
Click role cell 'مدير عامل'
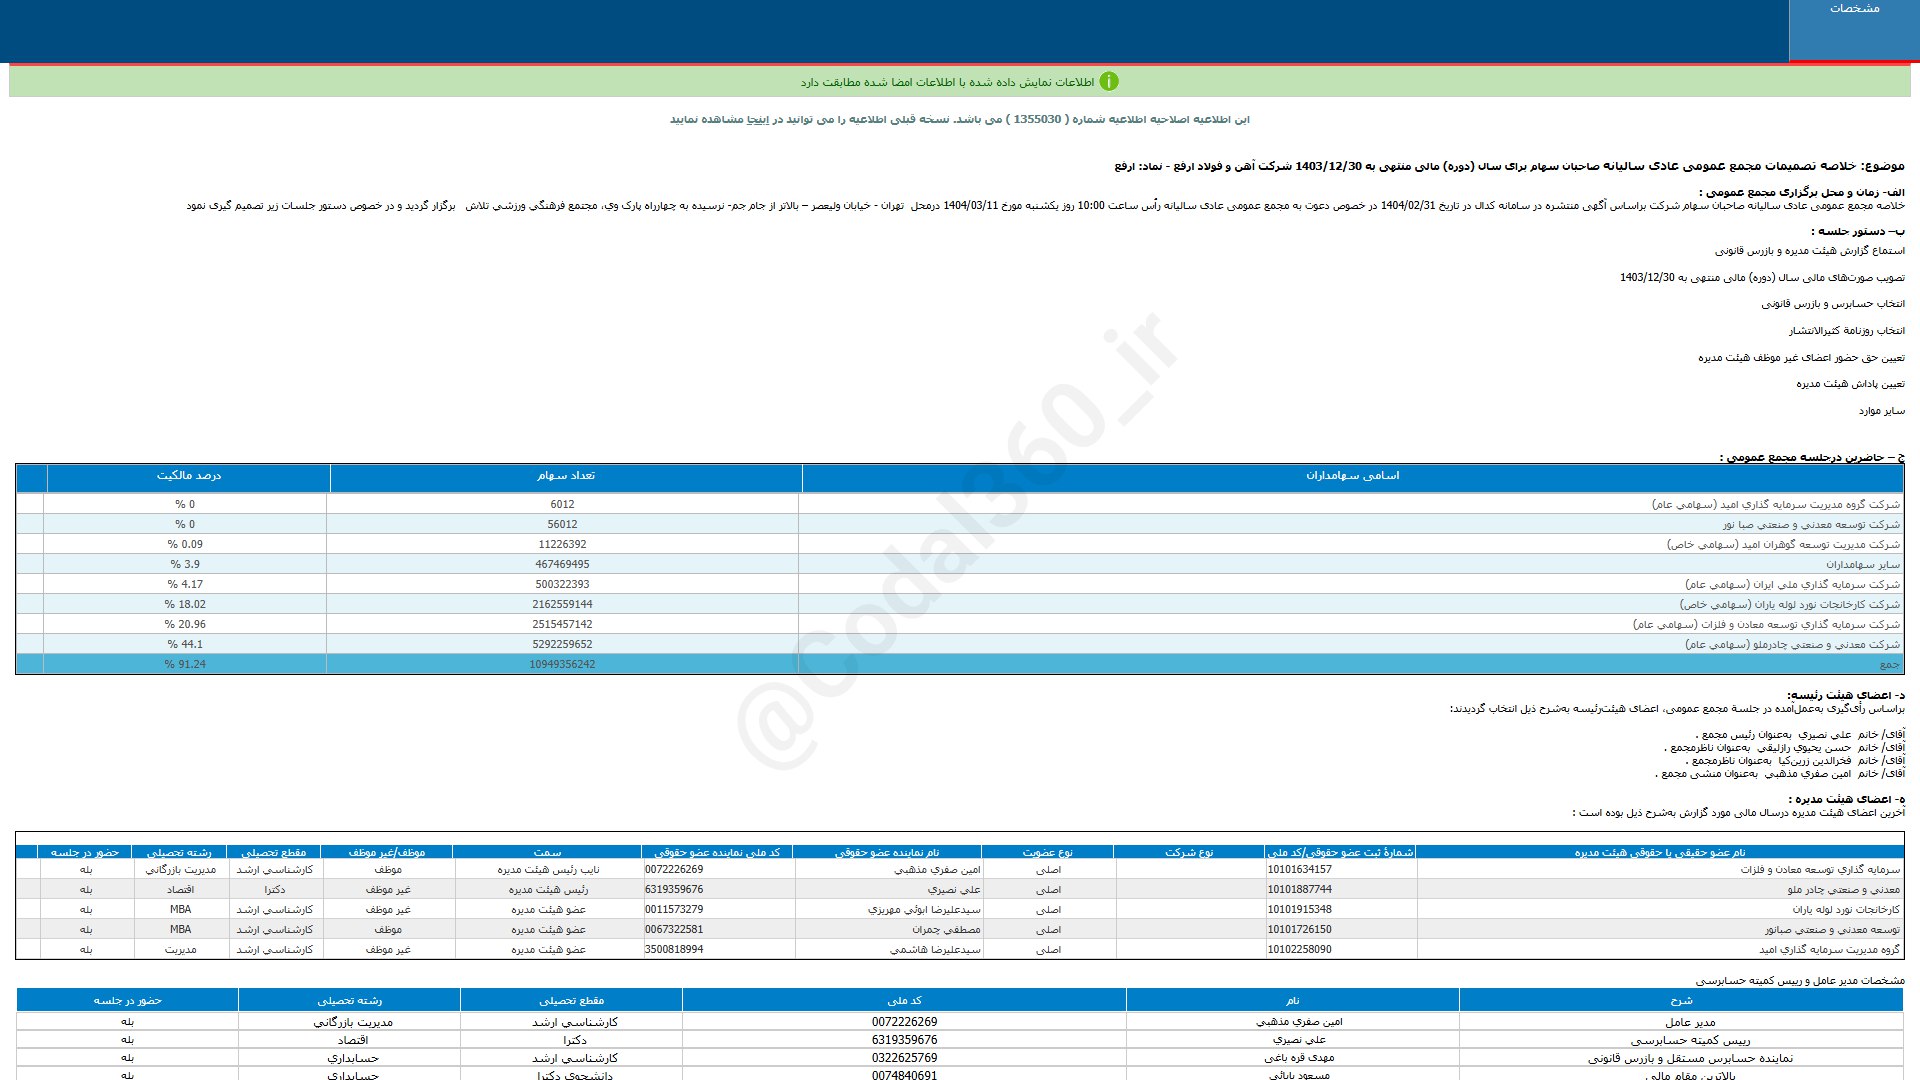[x=1690, y=1022]
